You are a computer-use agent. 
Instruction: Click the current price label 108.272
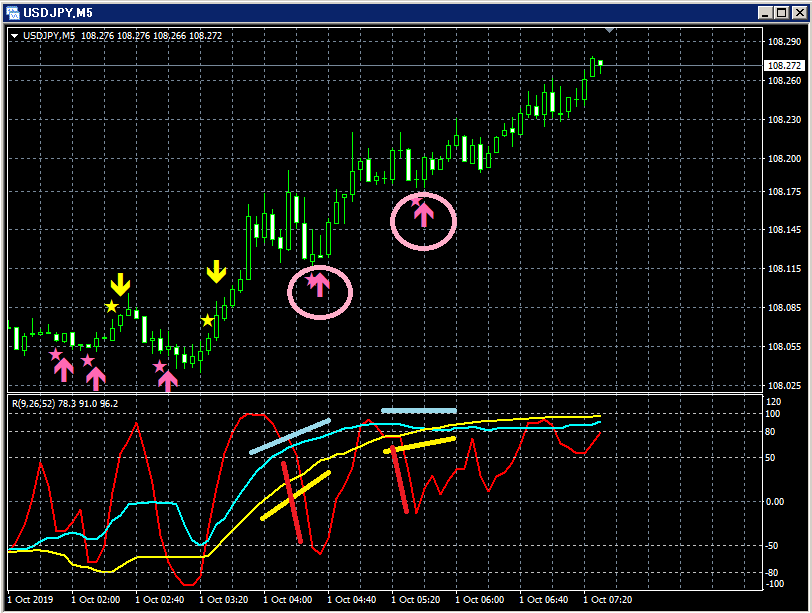784,66
